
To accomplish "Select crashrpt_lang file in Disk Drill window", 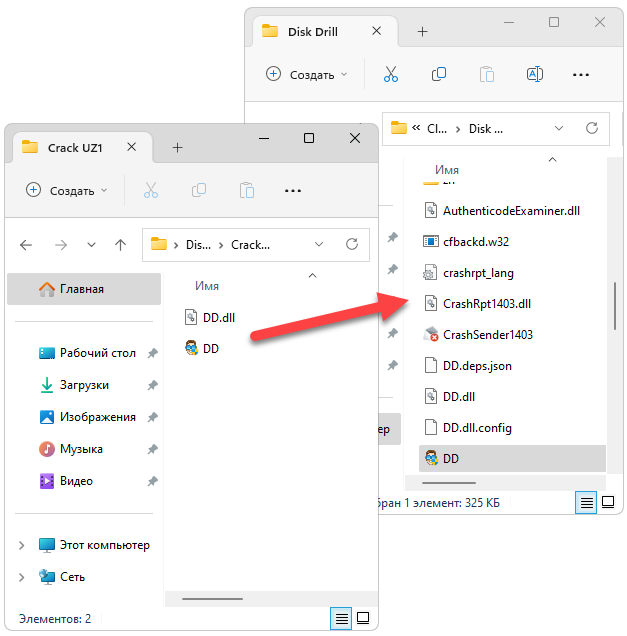I will coord(469,273).
